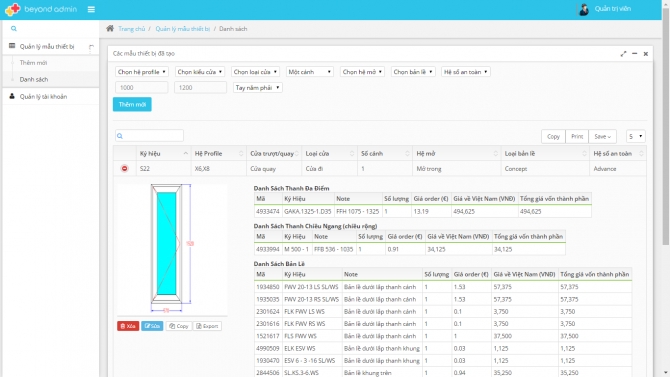Click cell GAKA.1325-1.D35
670x377 pixels.
(x=308, y=211)
